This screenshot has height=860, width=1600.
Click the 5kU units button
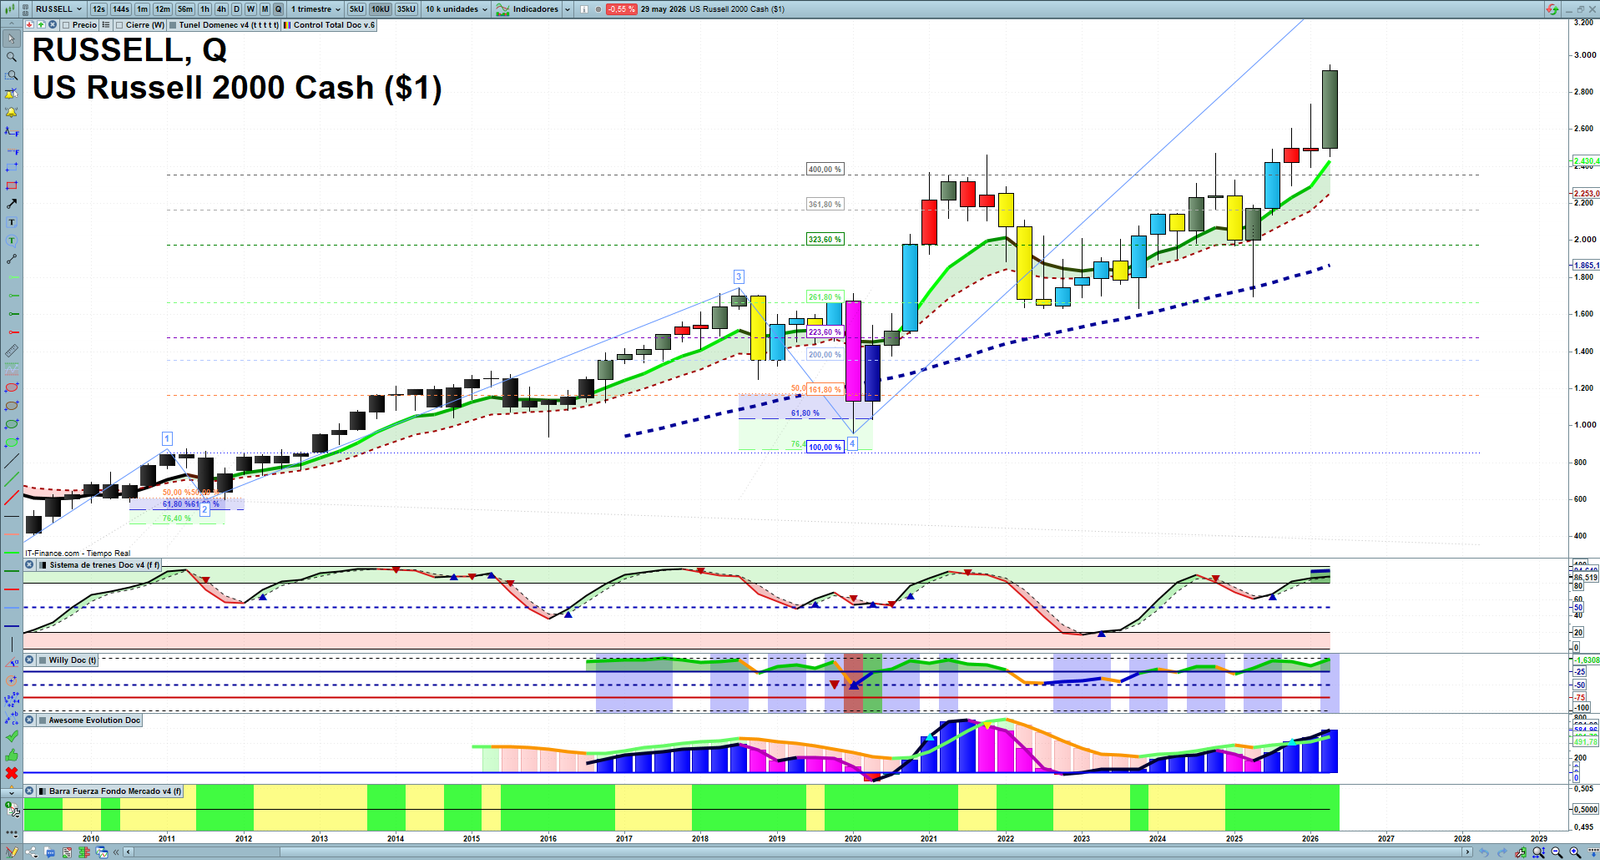[356, 9]
